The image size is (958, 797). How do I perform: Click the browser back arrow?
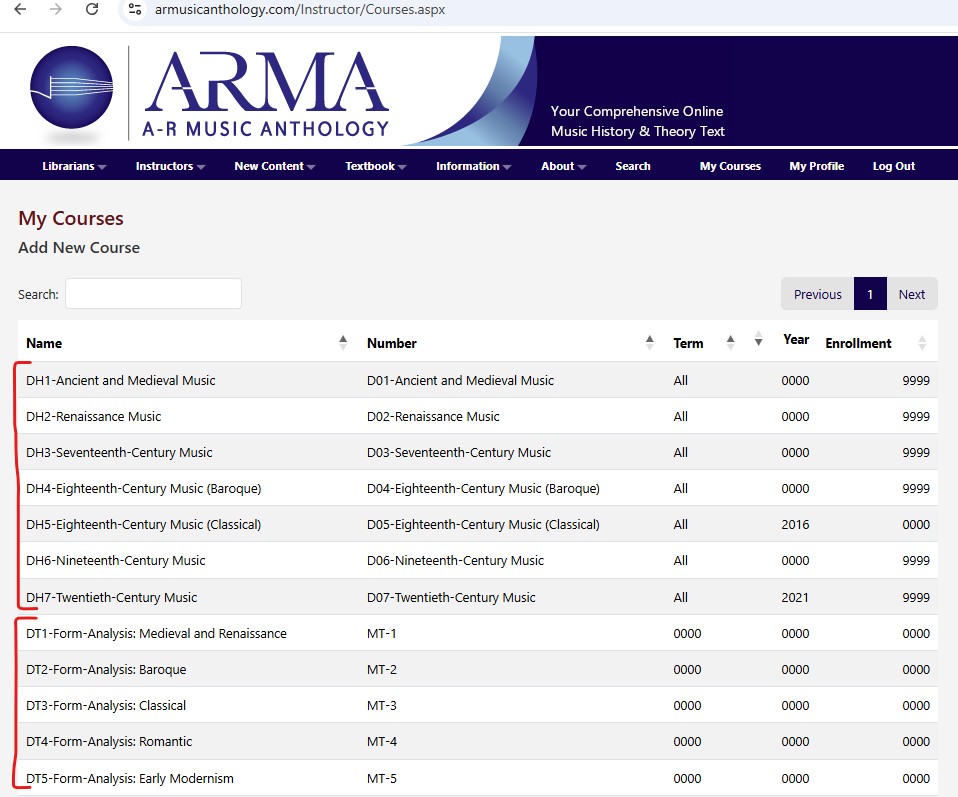[20, 9]
